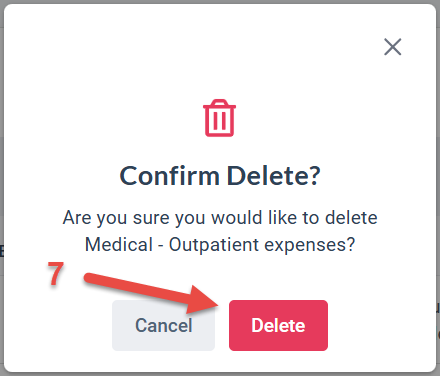Click the word 'Delete' in the heading
The height and width of the screenshot is (376, 440).
[x=274, y=176]
